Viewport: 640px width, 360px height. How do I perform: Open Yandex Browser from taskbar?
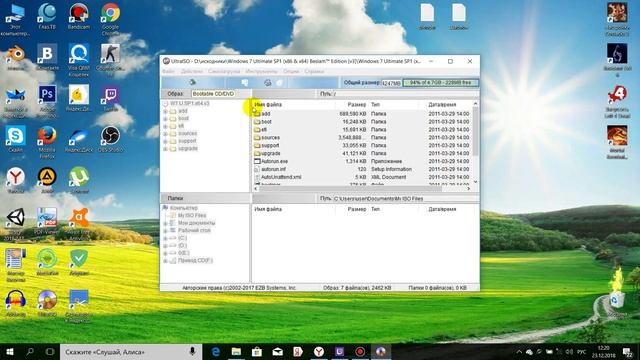[319, 352]
